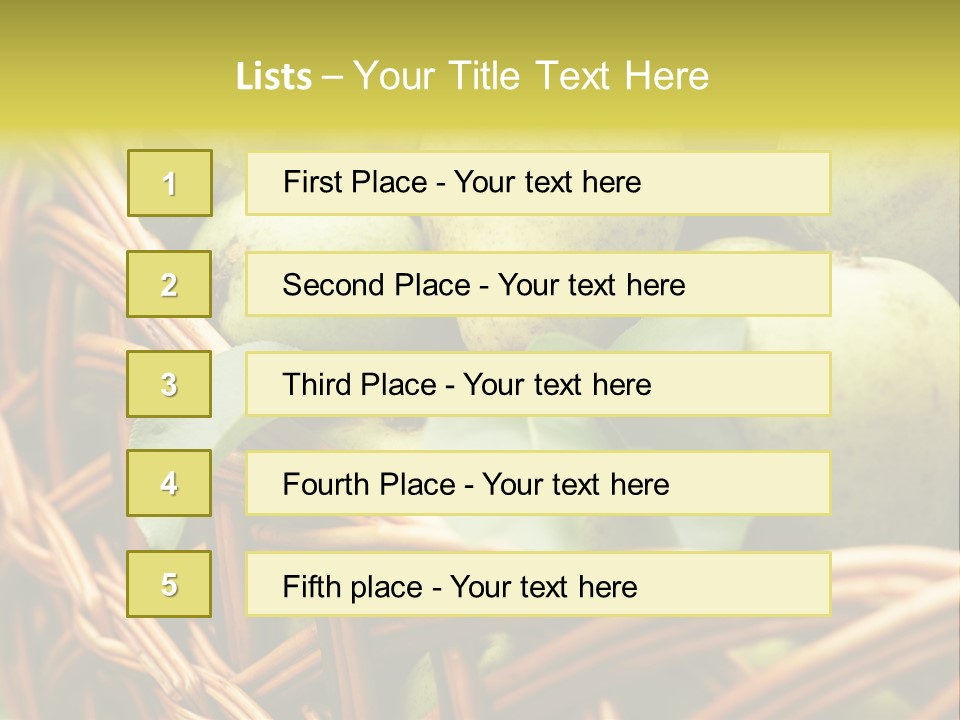Click 'Your text here' in Third Place row
The width and height of the screenshot is (960, 720).
[x=557, y=385]
